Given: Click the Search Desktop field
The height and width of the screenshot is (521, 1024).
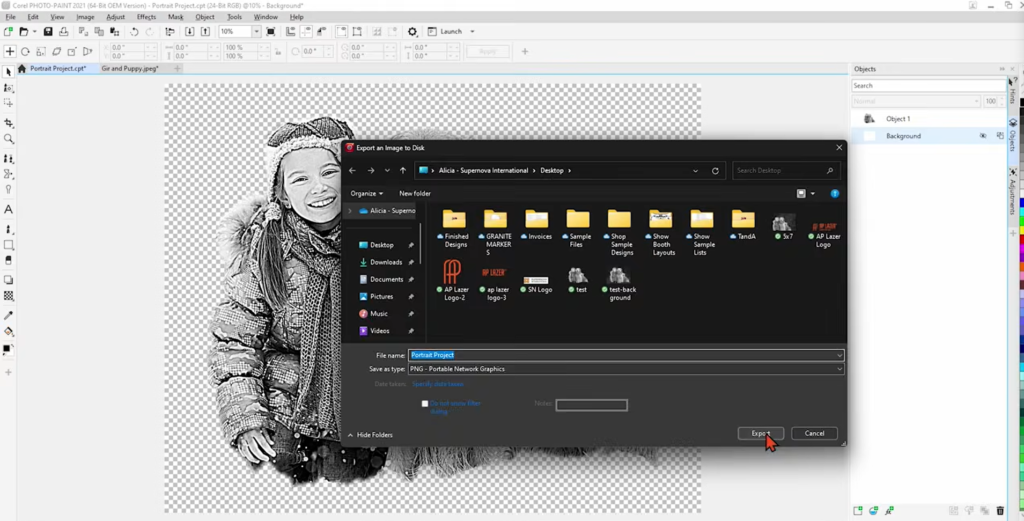Looking at the screenshot, I should [x=784, y=170].
